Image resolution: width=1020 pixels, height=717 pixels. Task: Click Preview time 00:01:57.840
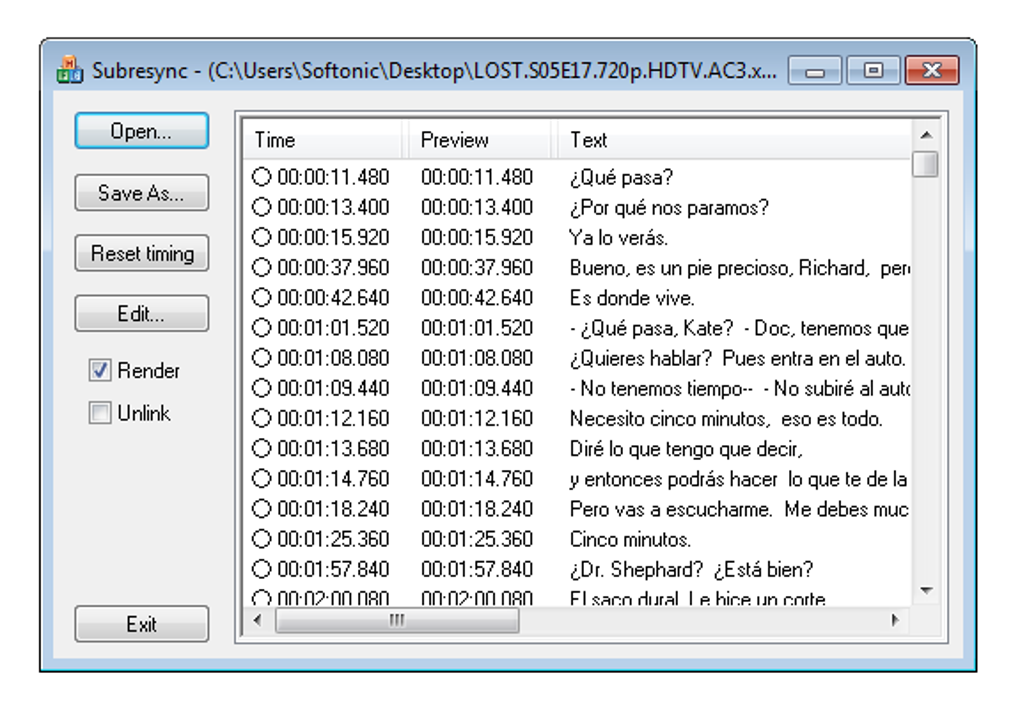pos(477,569)
